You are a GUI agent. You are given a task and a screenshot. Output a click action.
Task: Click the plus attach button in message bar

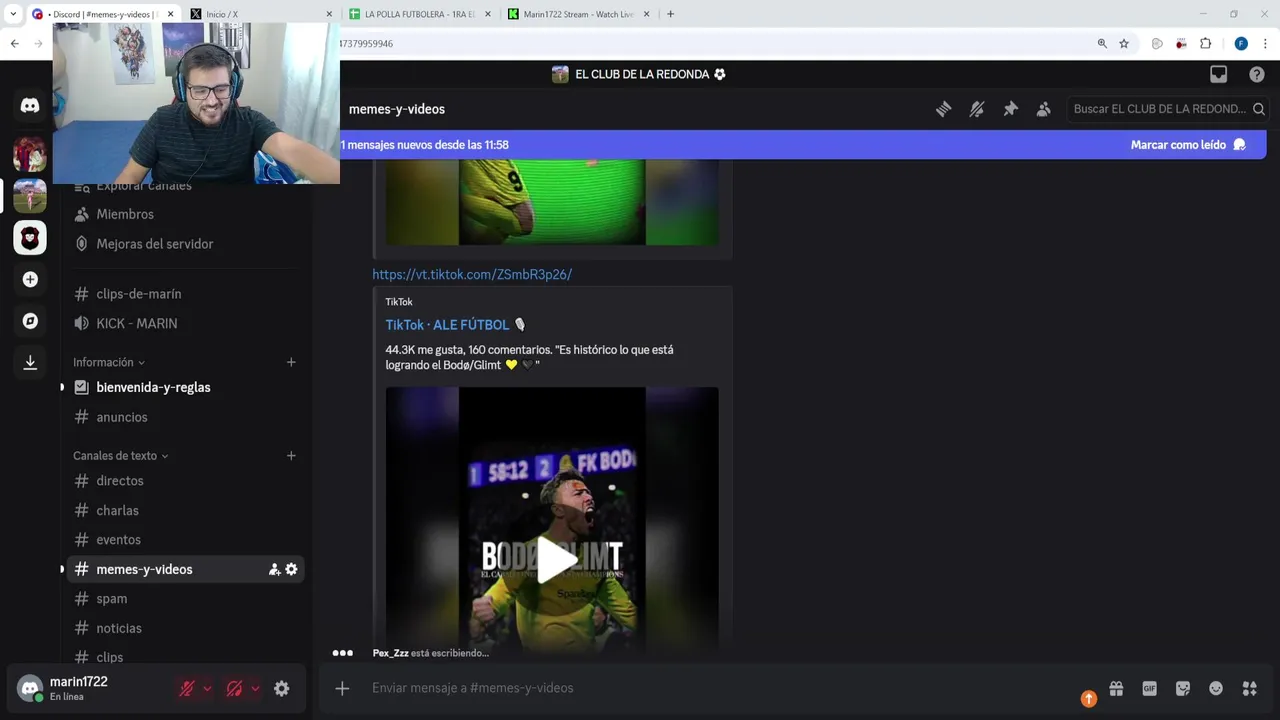tap(342, 688)
